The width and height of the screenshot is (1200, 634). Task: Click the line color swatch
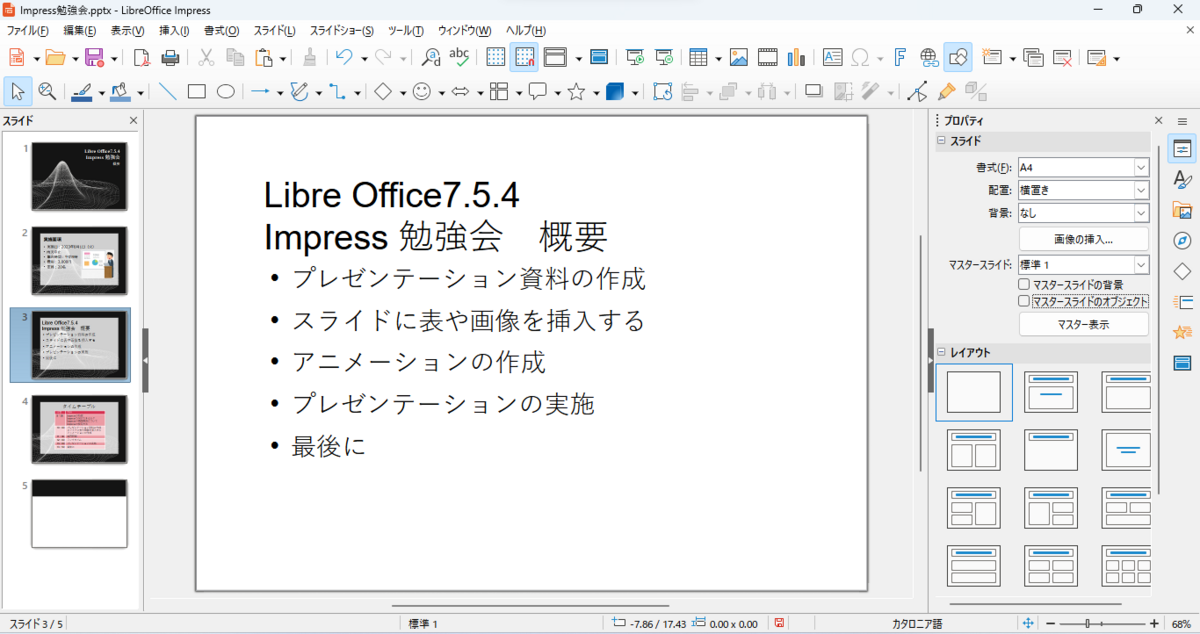[x=82, y=92]
